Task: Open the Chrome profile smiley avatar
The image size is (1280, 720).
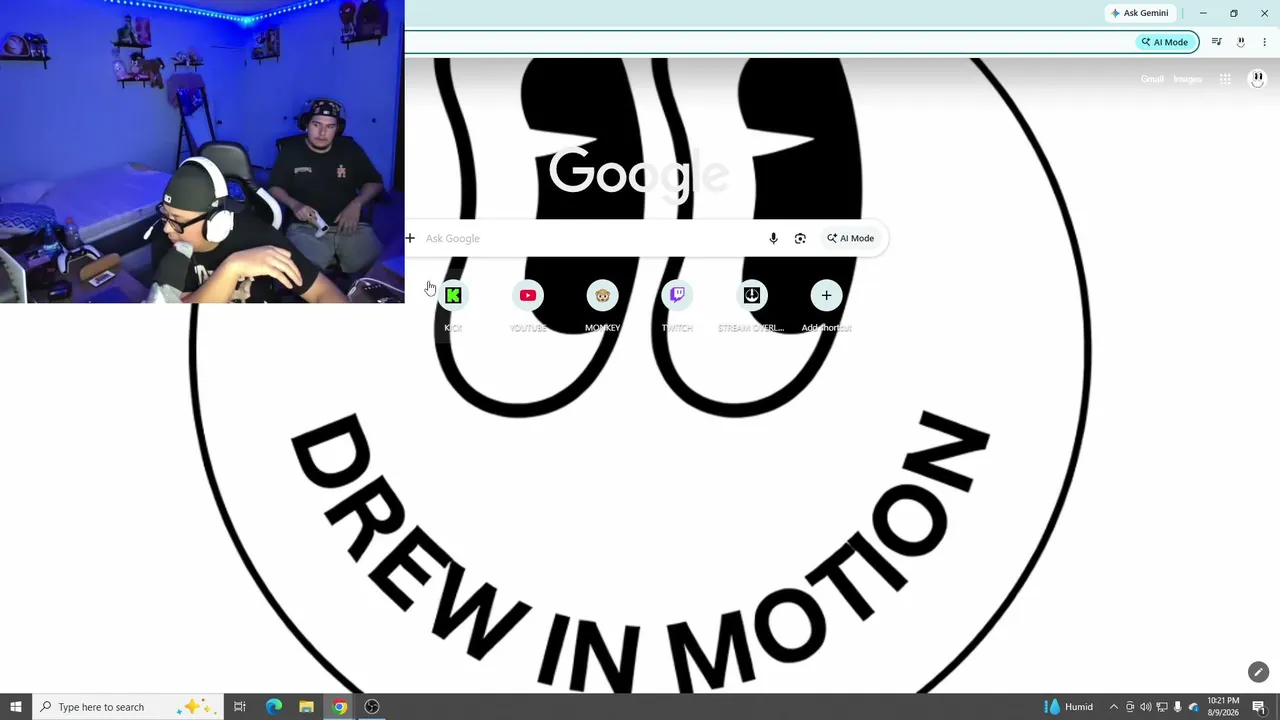Action: 1241,42
